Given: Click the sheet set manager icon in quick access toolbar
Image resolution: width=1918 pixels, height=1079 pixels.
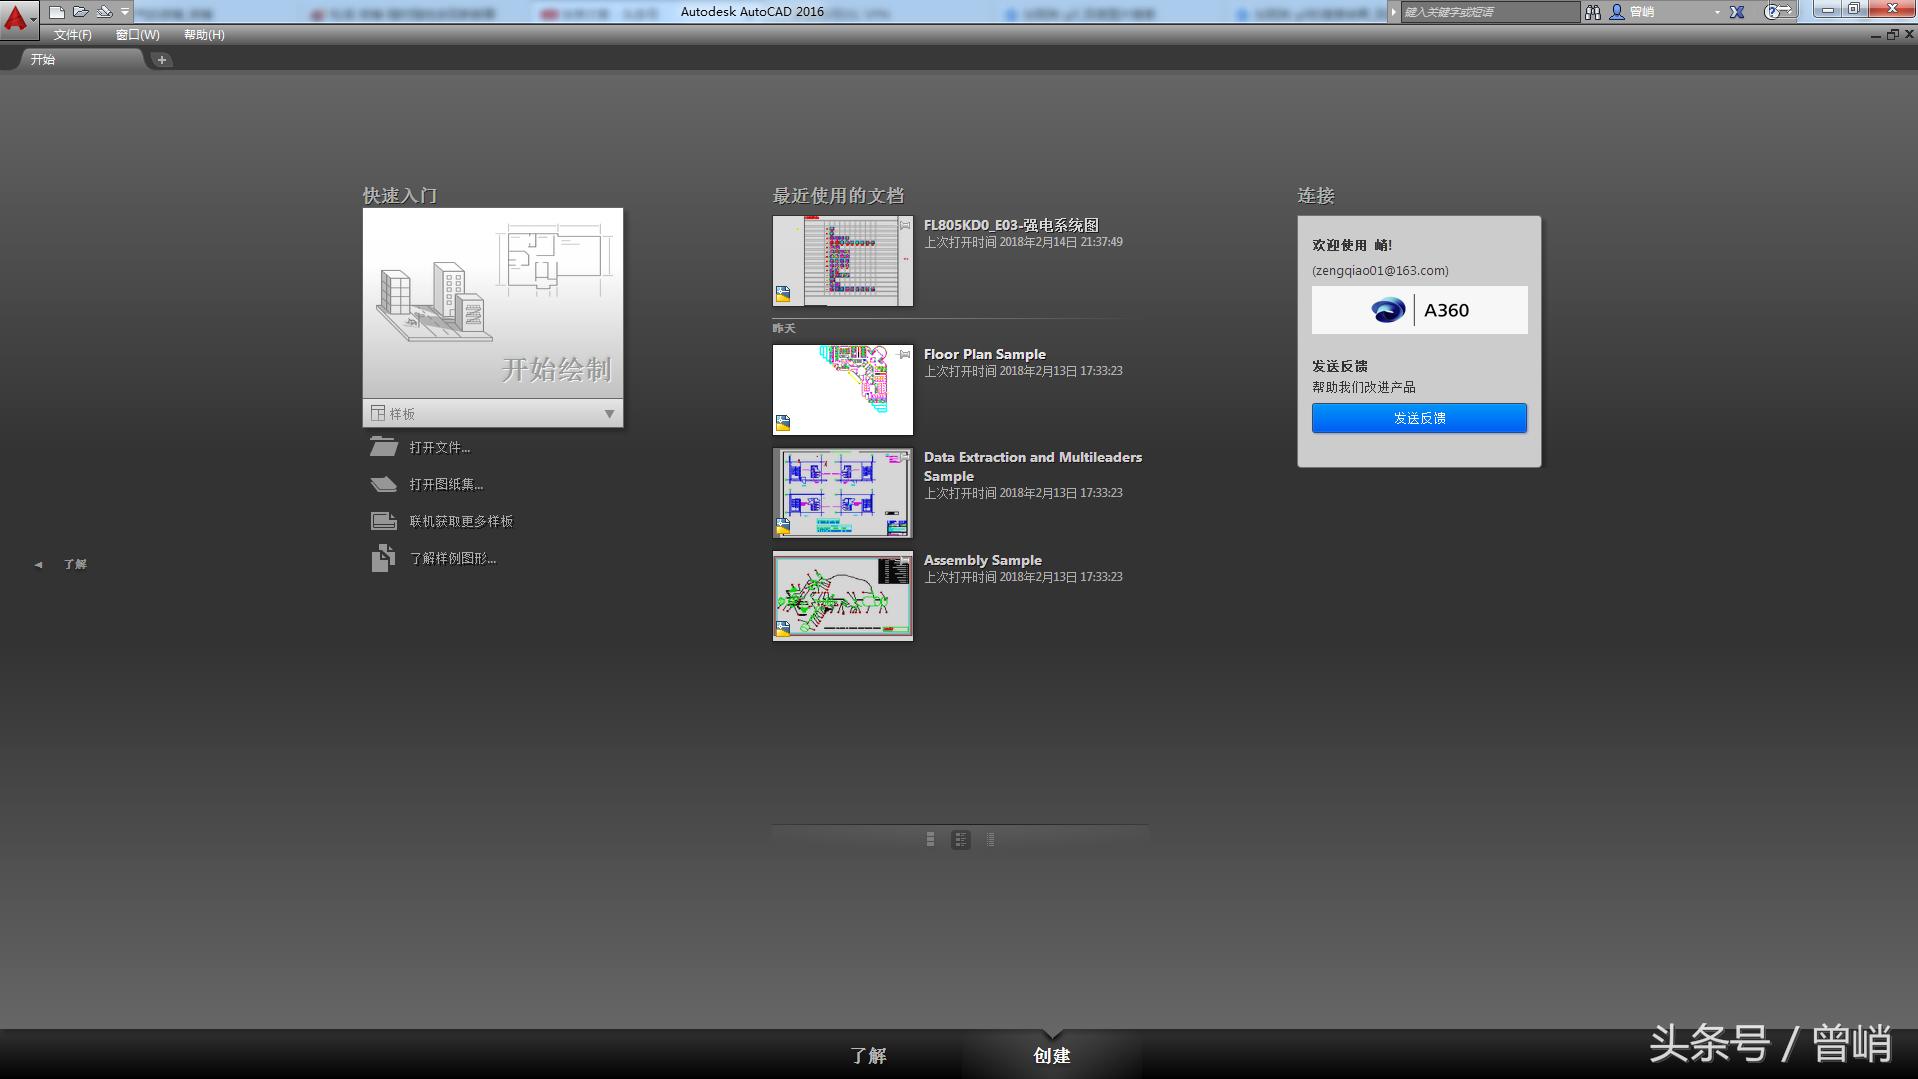Looking at the screenshot, I should (x=104, y=12).
